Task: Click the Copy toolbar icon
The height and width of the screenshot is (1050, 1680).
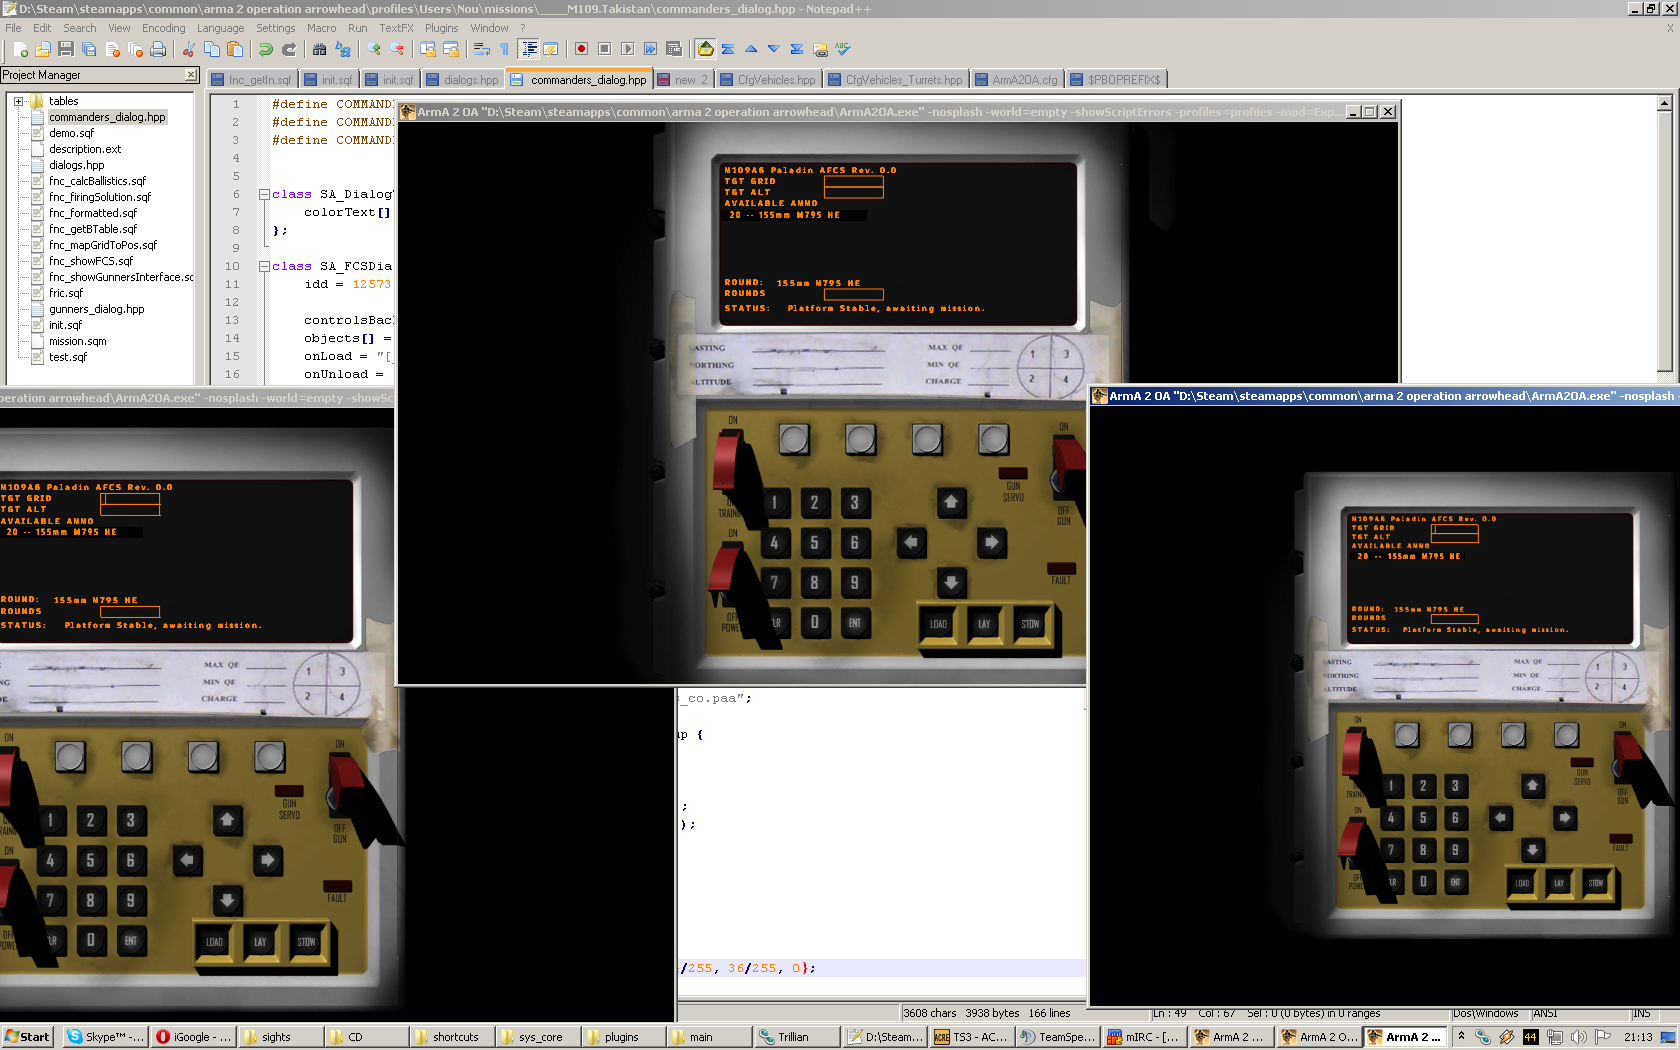Action: click(x=211, y=49)
